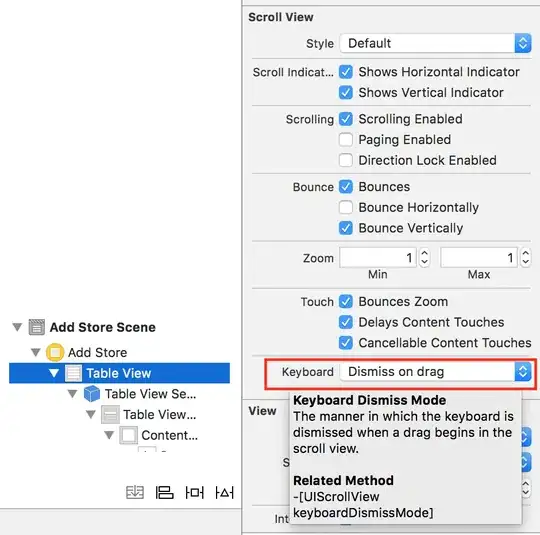
Task: Toggle the Bounce Horizontally checkbox
Action: pos(345,207)
